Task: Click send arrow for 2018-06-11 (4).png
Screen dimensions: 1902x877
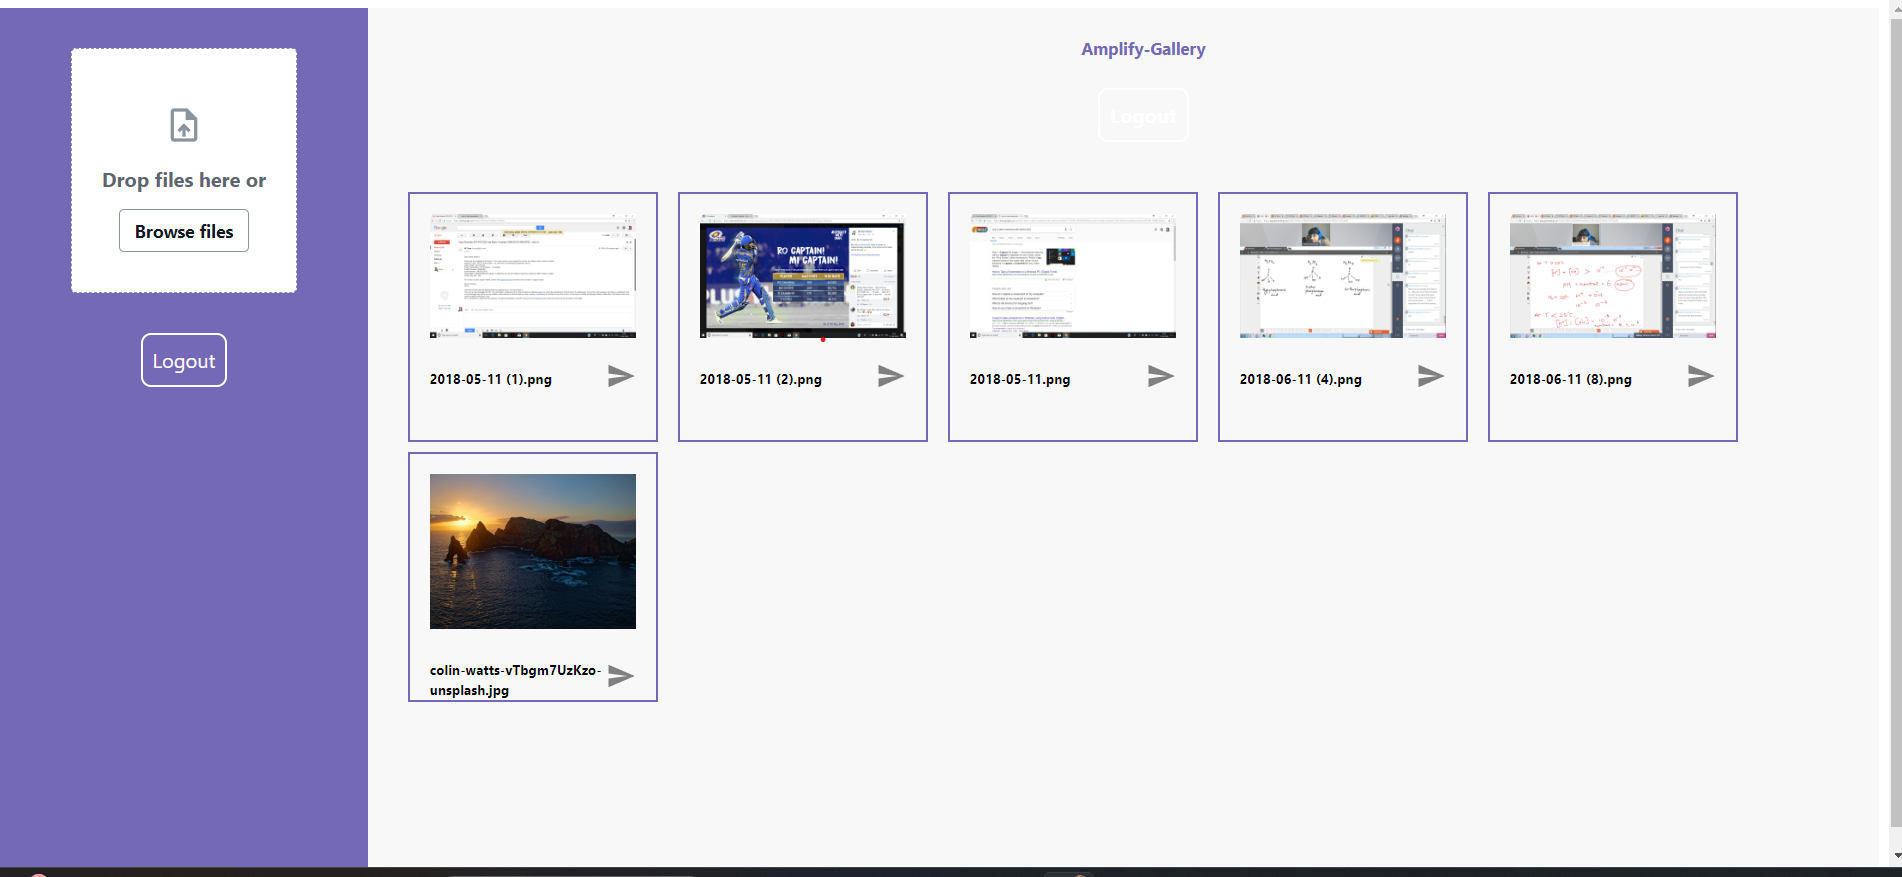Action: 1431,376
